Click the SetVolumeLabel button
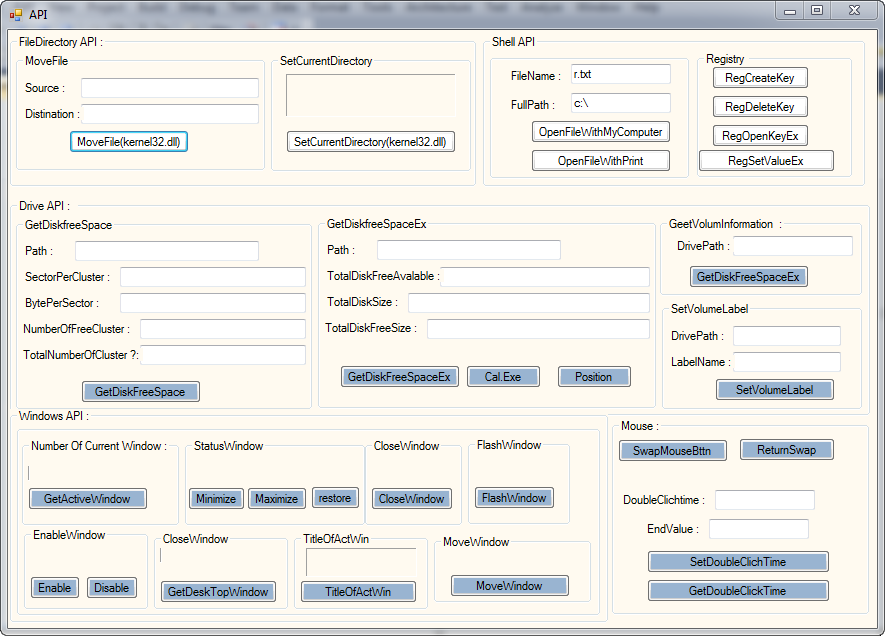This screenshot has width=885, height=636. point(774,389)
